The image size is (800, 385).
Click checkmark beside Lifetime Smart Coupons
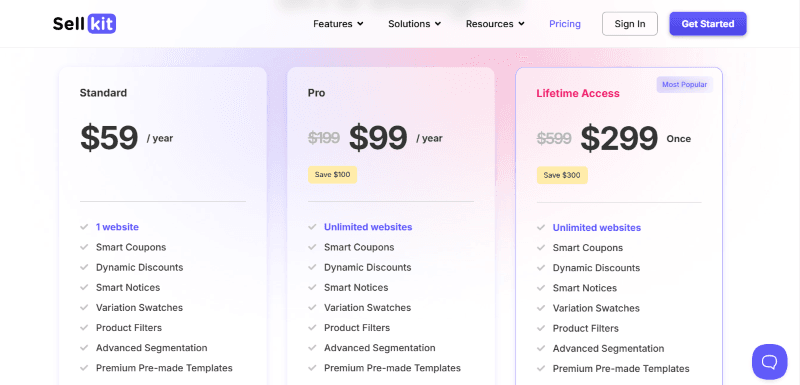pos(541,248)
